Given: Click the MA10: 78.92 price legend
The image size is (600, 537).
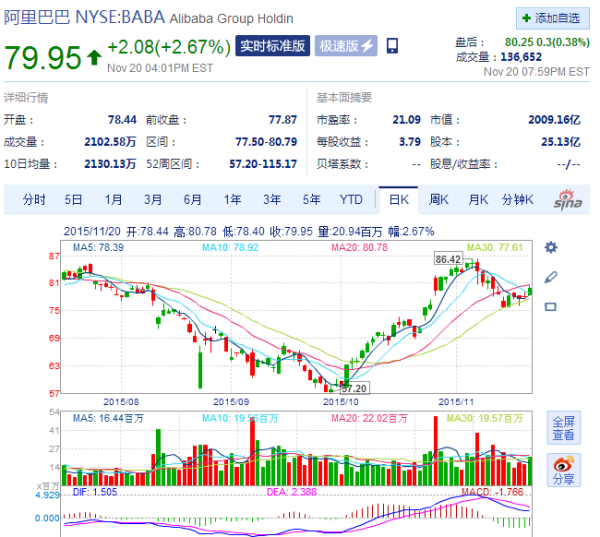Looking at the screenshot, I should click(x=230, y=247).
